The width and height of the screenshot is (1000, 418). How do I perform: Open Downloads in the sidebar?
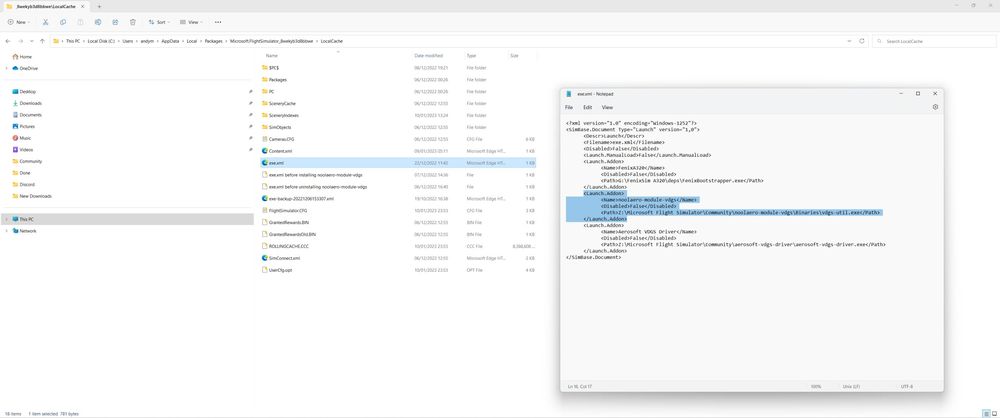(30, 103)
